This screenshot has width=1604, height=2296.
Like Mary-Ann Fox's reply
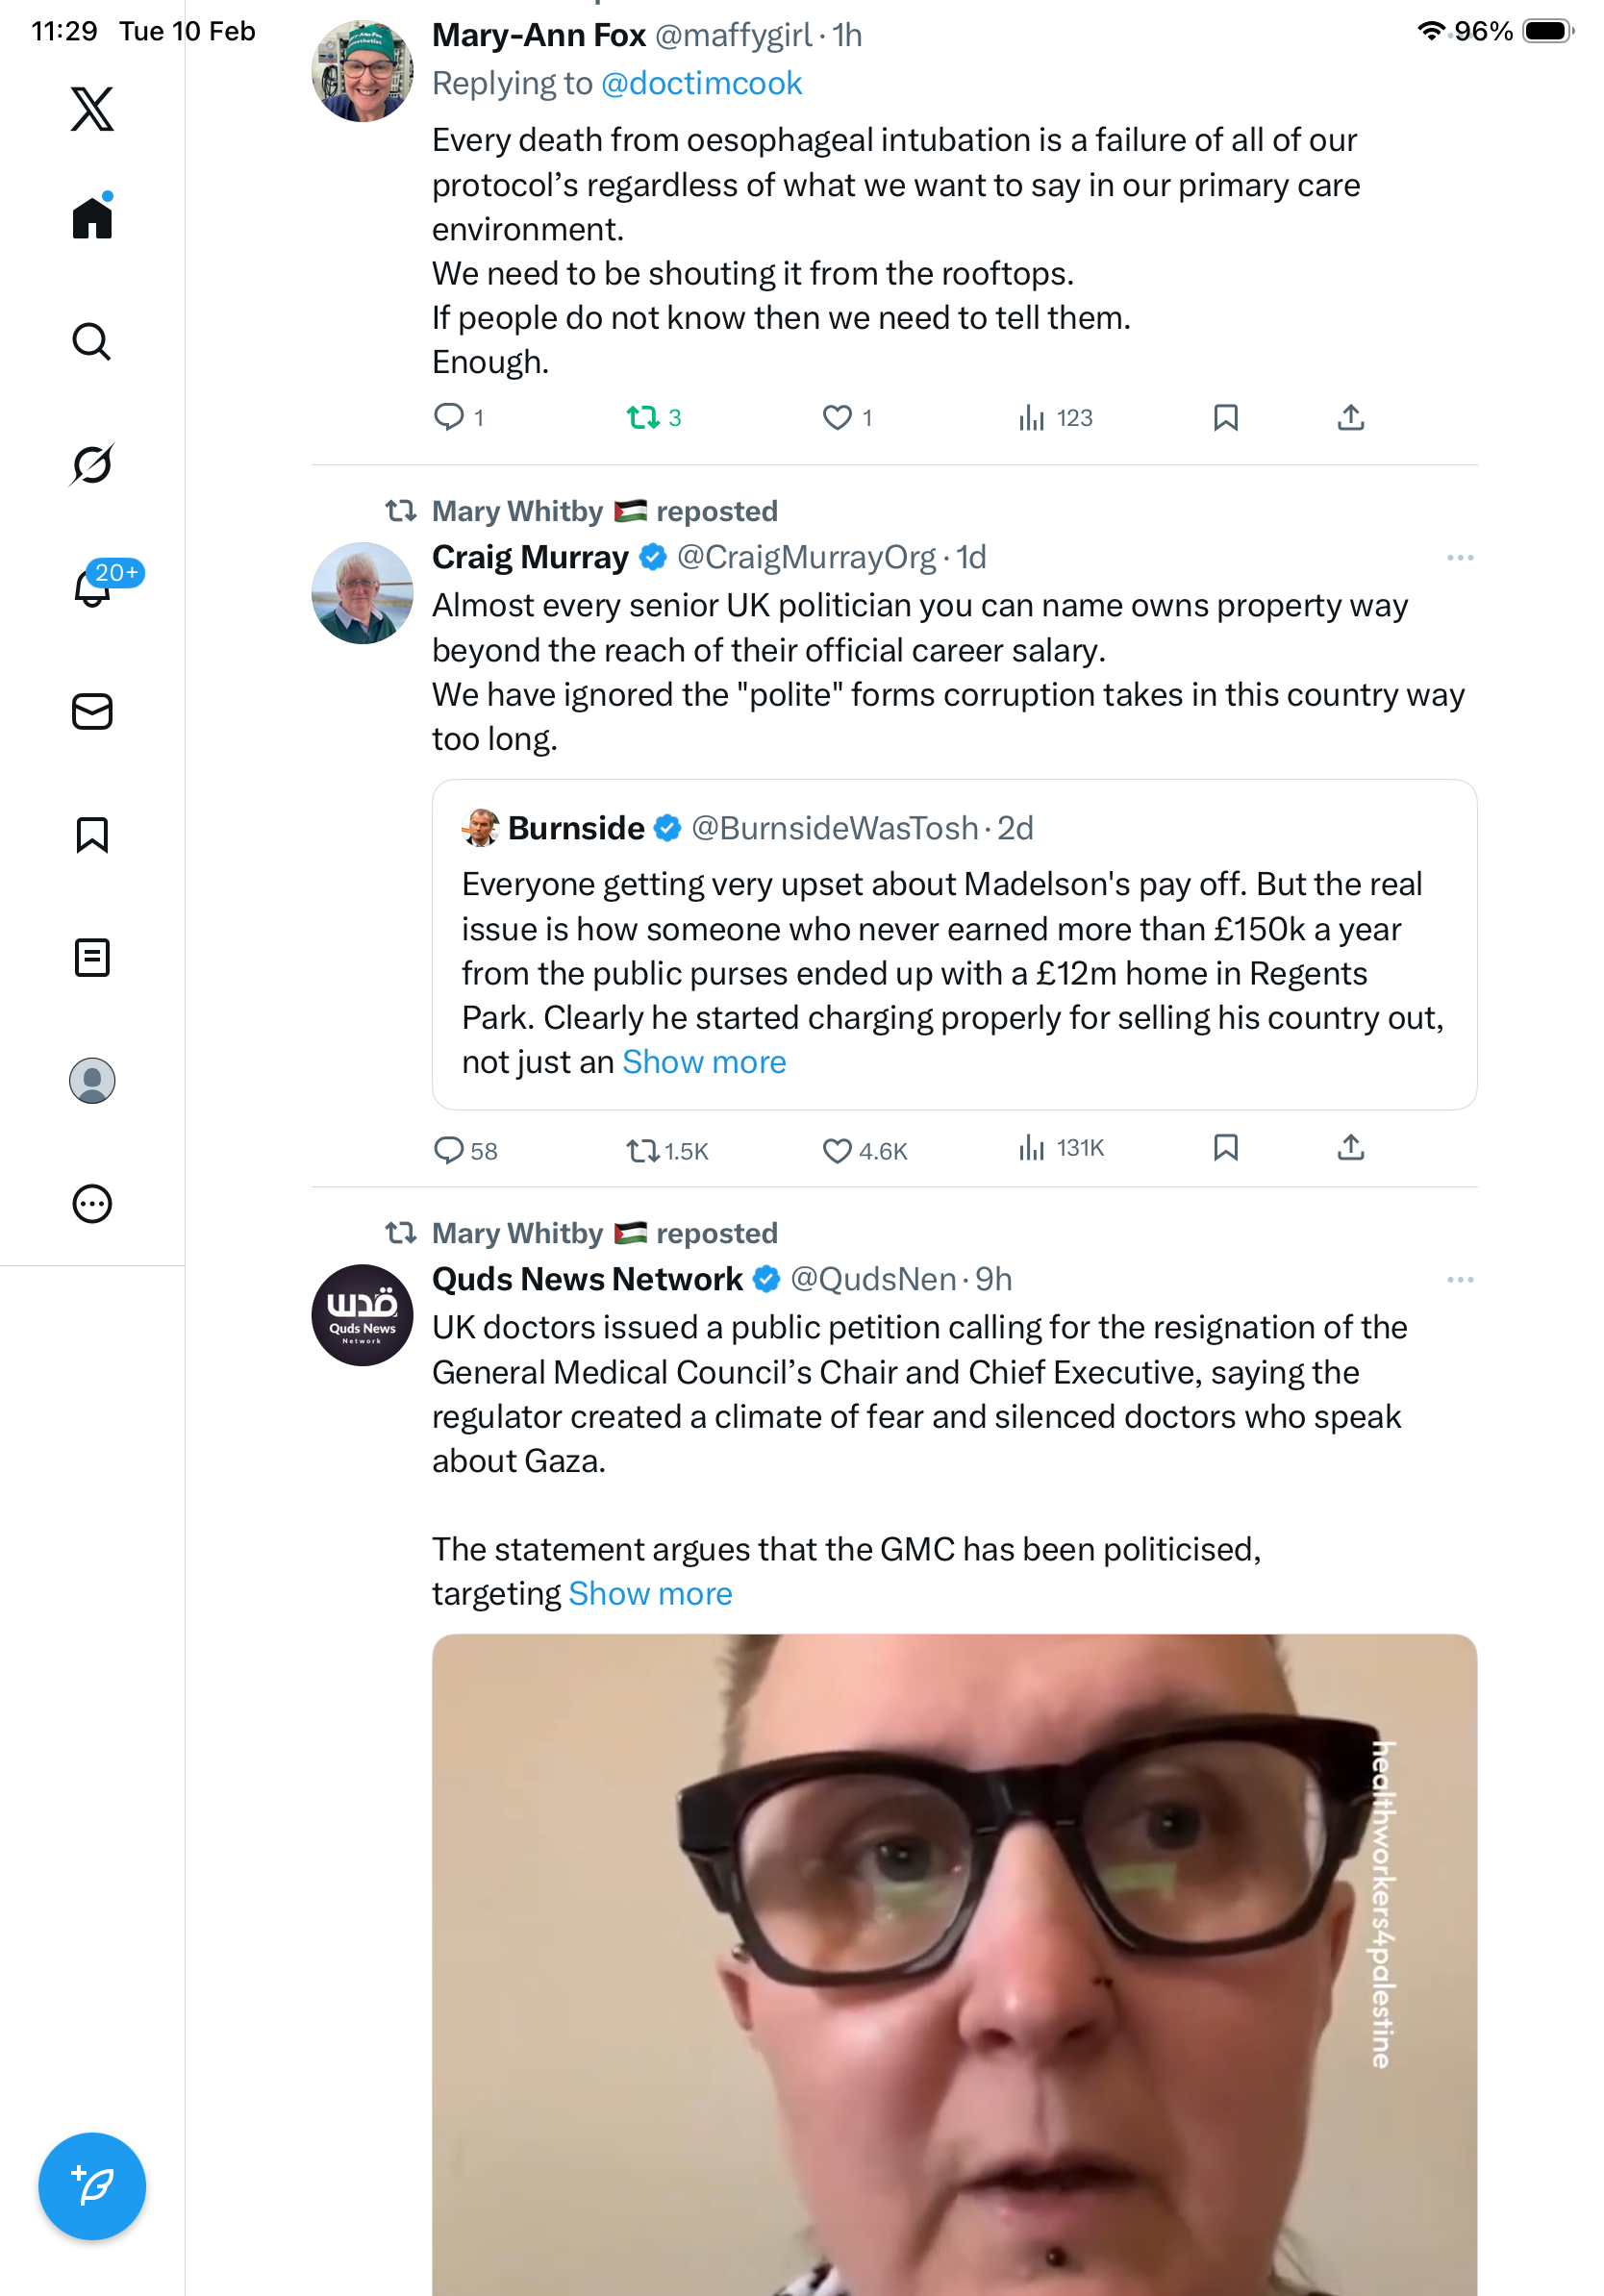click(837, 417)
